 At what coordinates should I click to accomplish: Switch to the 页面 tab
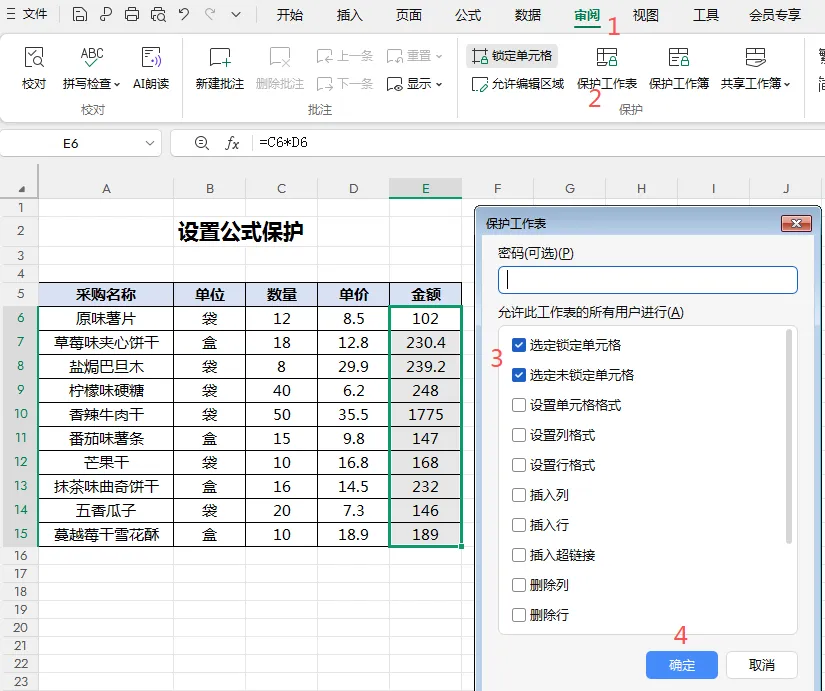pyautogui.click(x=409, y=15)
